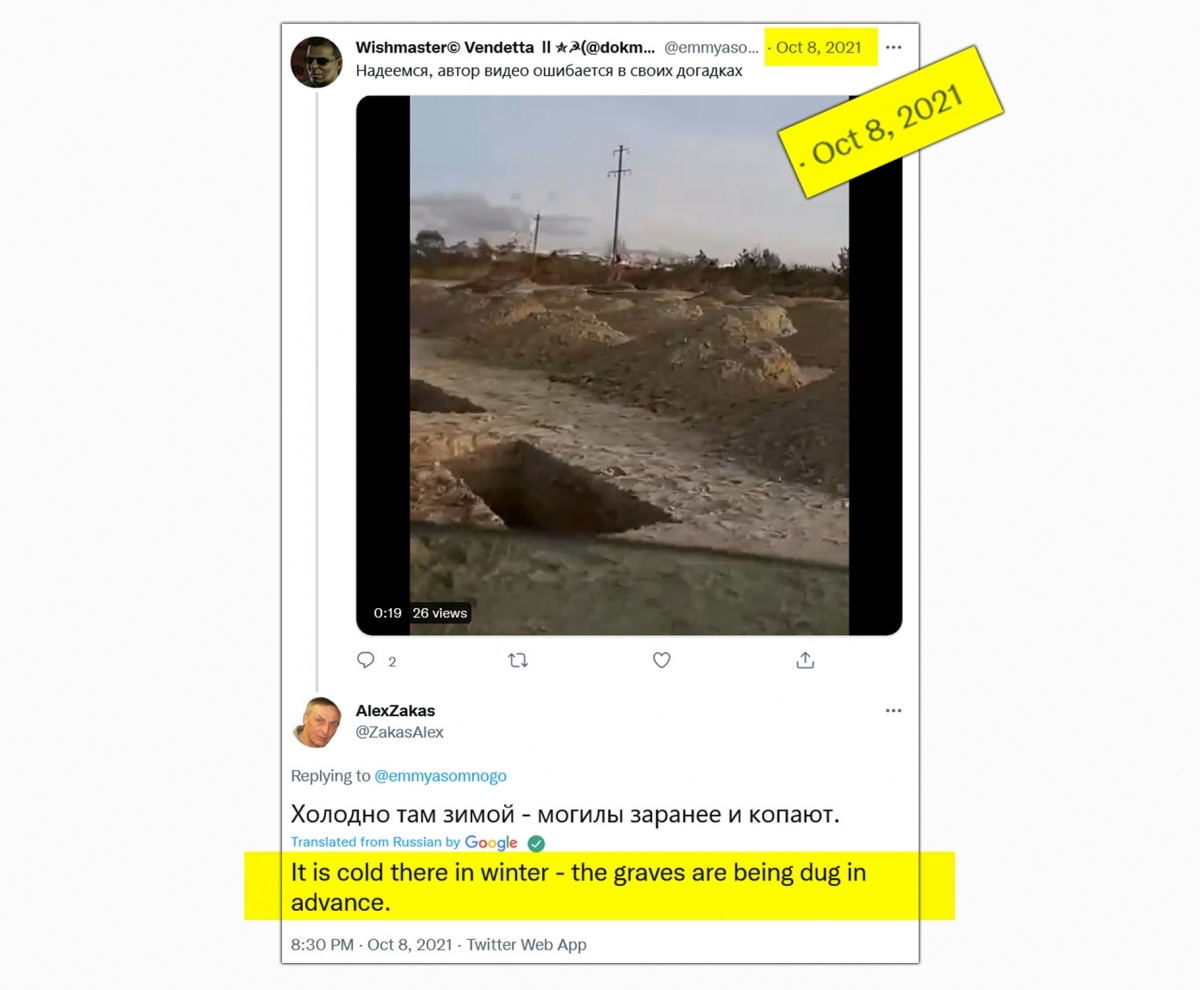Image resolution: width=1200 pixels, height=990 pixels.
Task: Open more options on AlexZakas reply
Action: 893,711
